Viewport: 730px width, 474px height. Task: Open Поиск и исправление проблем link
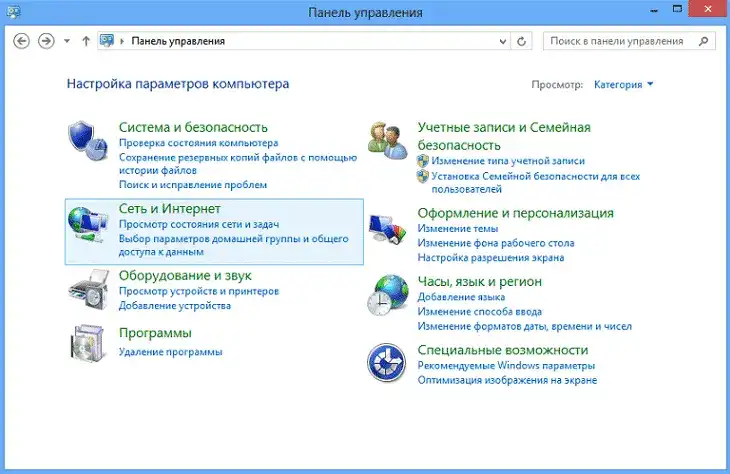point(193,185)
